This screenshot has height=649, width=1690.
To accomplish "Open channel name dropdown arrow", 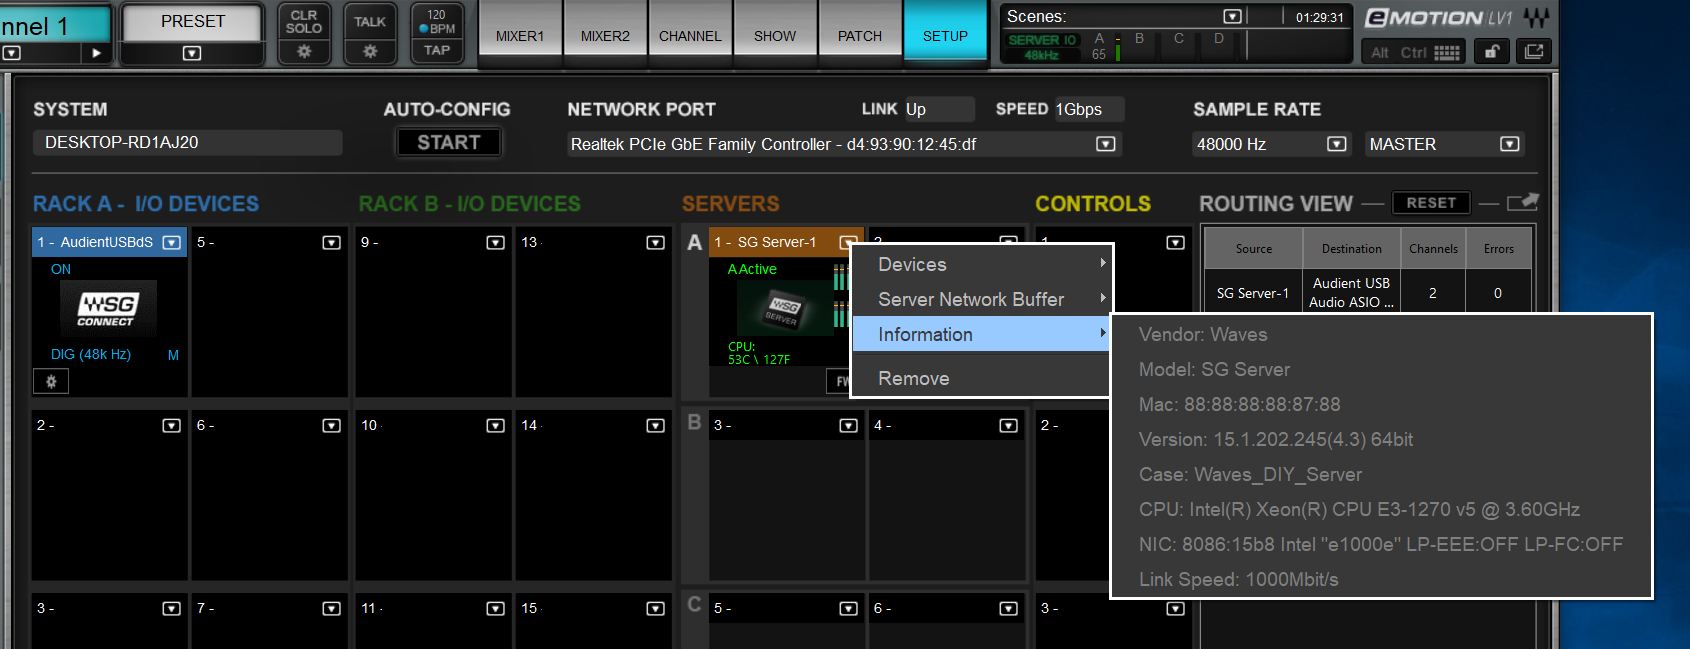I will click(x=12, y=53).
